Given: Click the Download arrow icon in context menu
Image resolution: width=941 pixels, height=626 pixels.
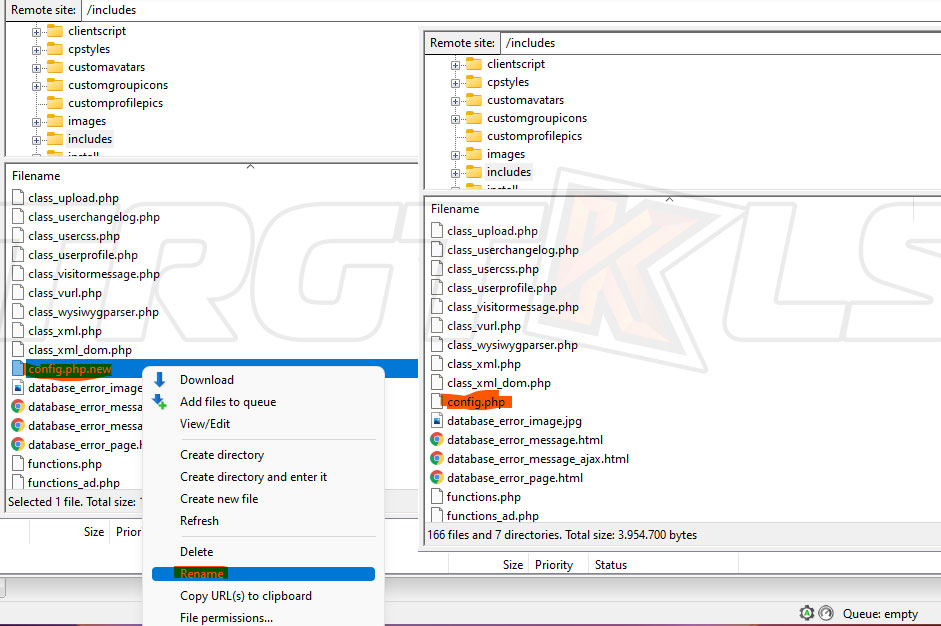Looking at the screenshot, I should 159,380.
